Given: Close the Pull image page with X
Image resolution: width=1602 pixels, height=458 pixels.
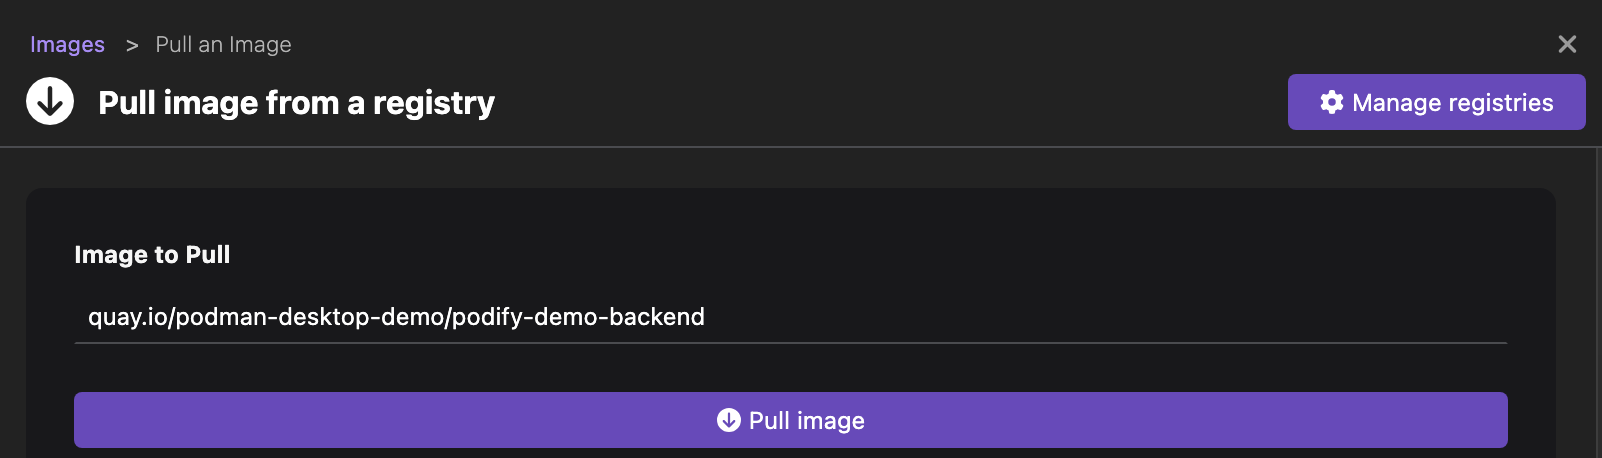Looking at the screenshot, I should (1567, 44).
